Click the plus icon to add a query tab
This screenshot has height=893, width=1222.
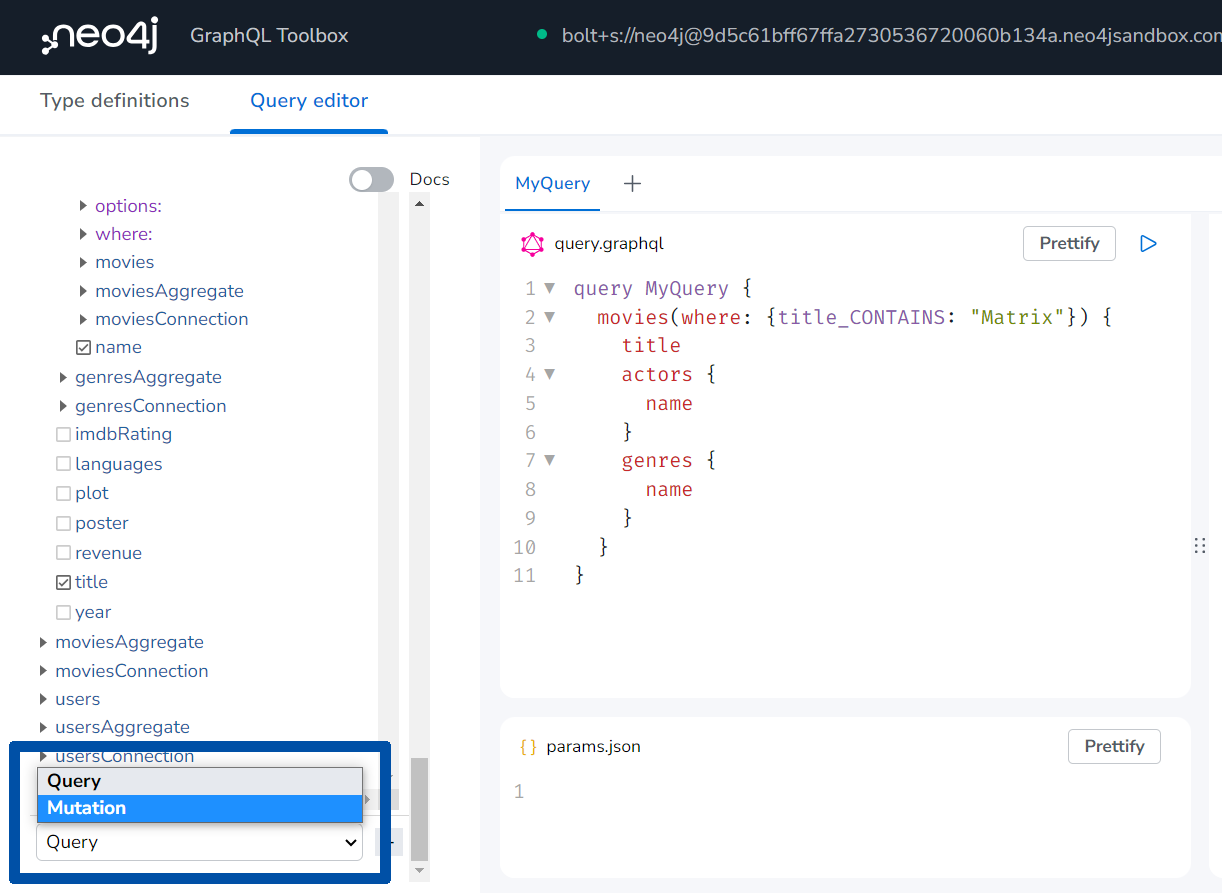point(632,183)
